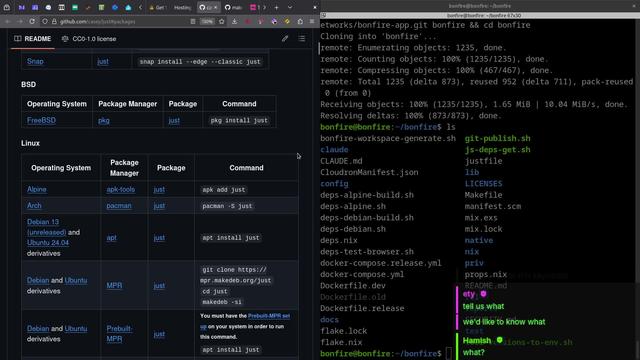This screenshot has height=360, width=640.
Task: Click the BSD section heading
Action: [x=29, y=84]
